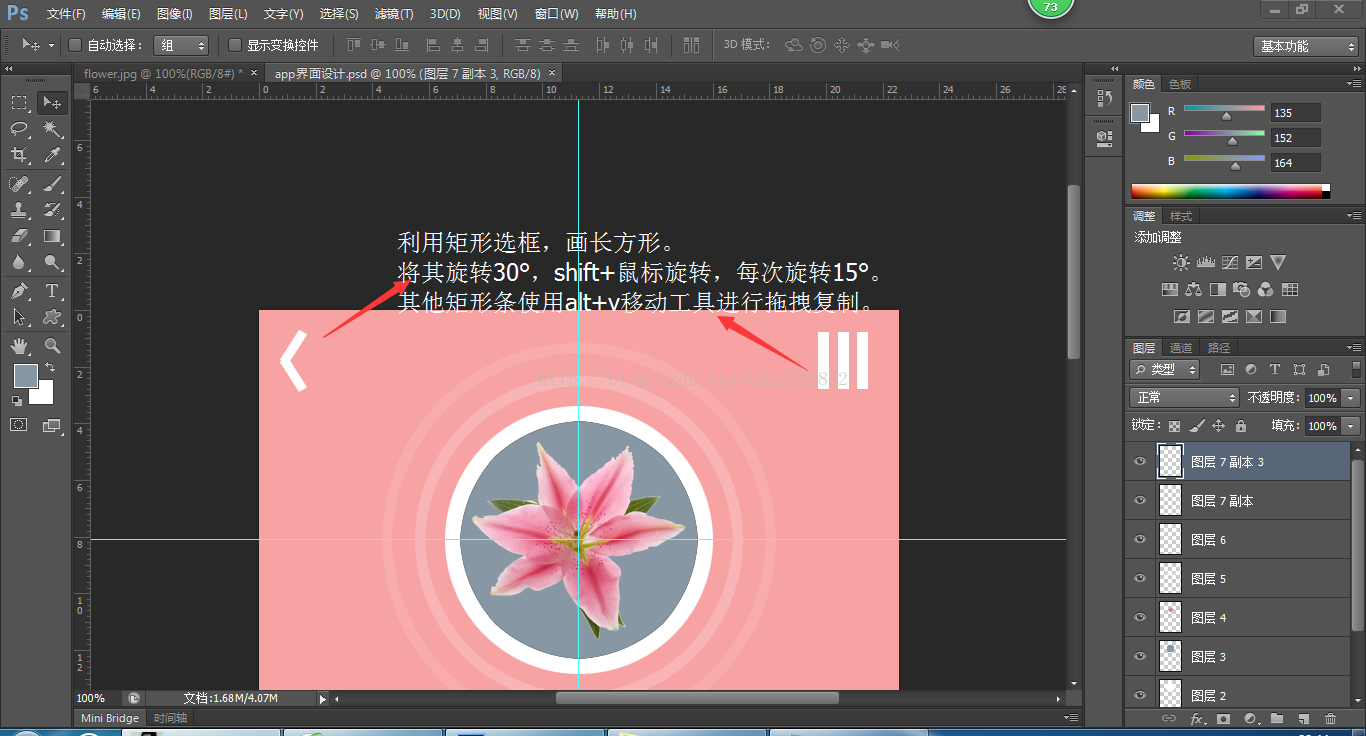Open the 图层(L) menu
The image size is (1366, 736).
click(228, 14)
